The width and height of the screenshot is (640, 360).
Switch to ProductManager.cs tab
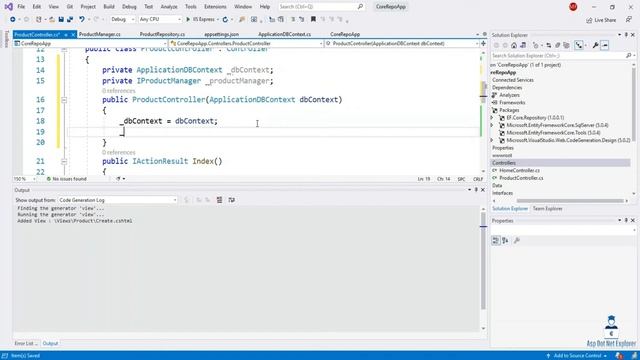pos(100,34)
